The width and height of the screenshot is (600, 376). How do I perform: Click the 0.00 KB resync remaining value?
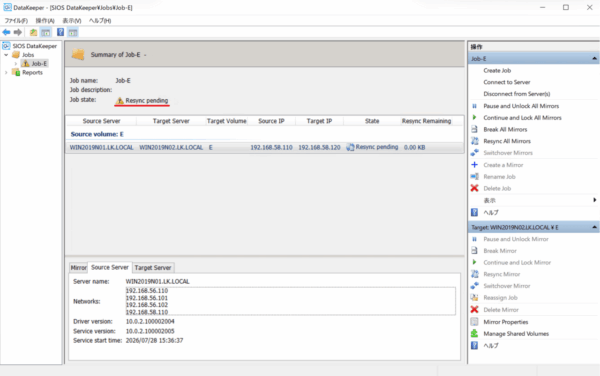coord(414,147)
